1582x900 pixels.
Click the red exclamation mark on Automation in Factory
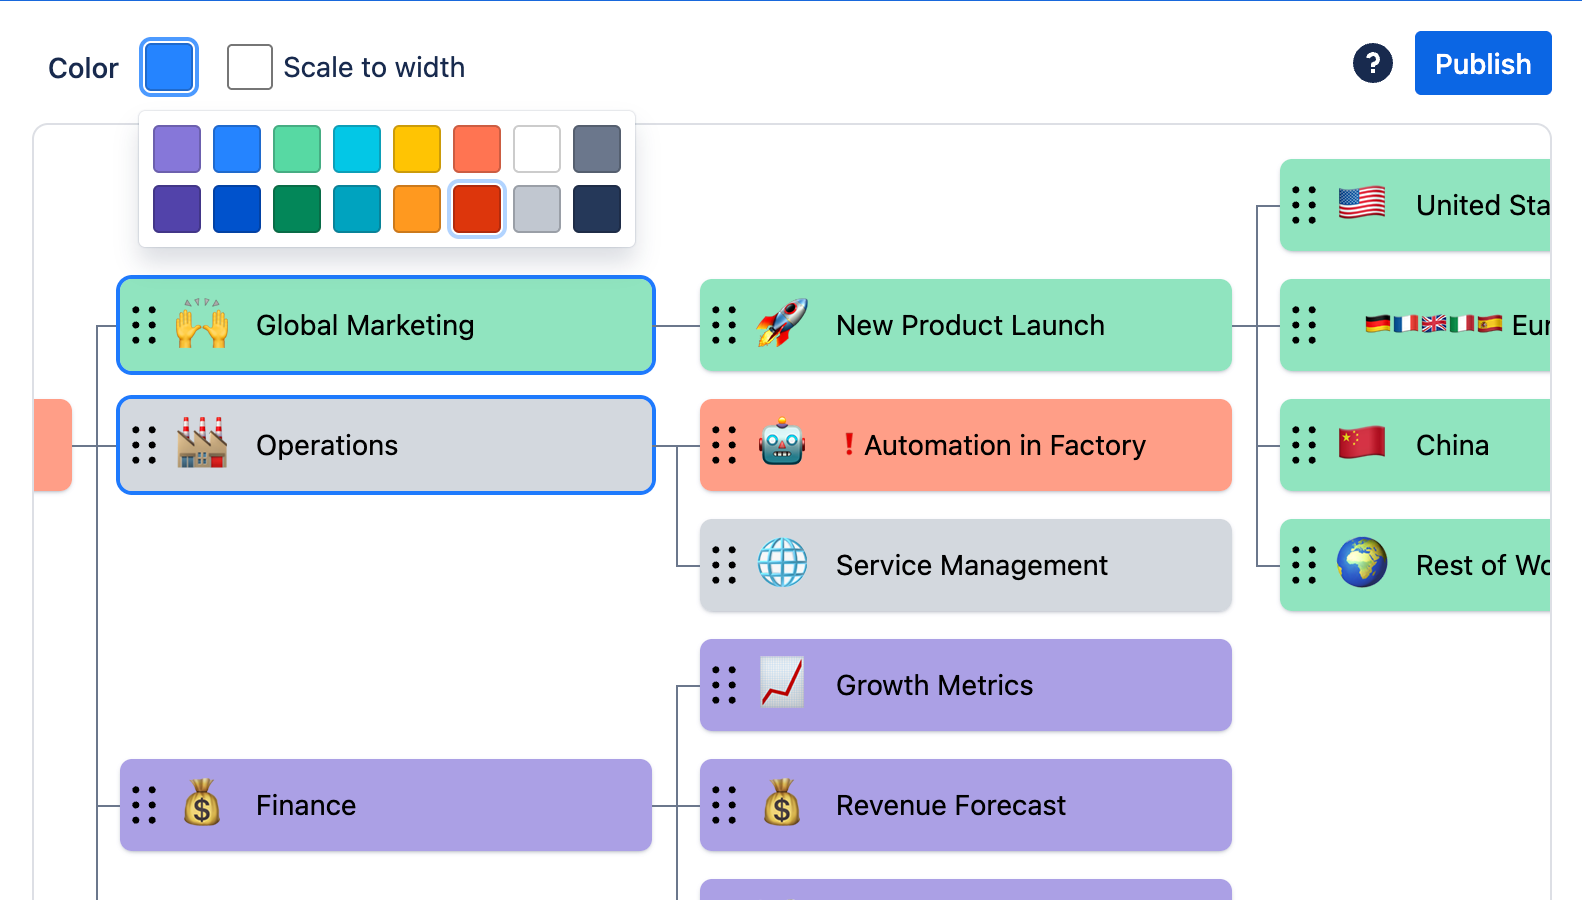[x=849, y=444]
